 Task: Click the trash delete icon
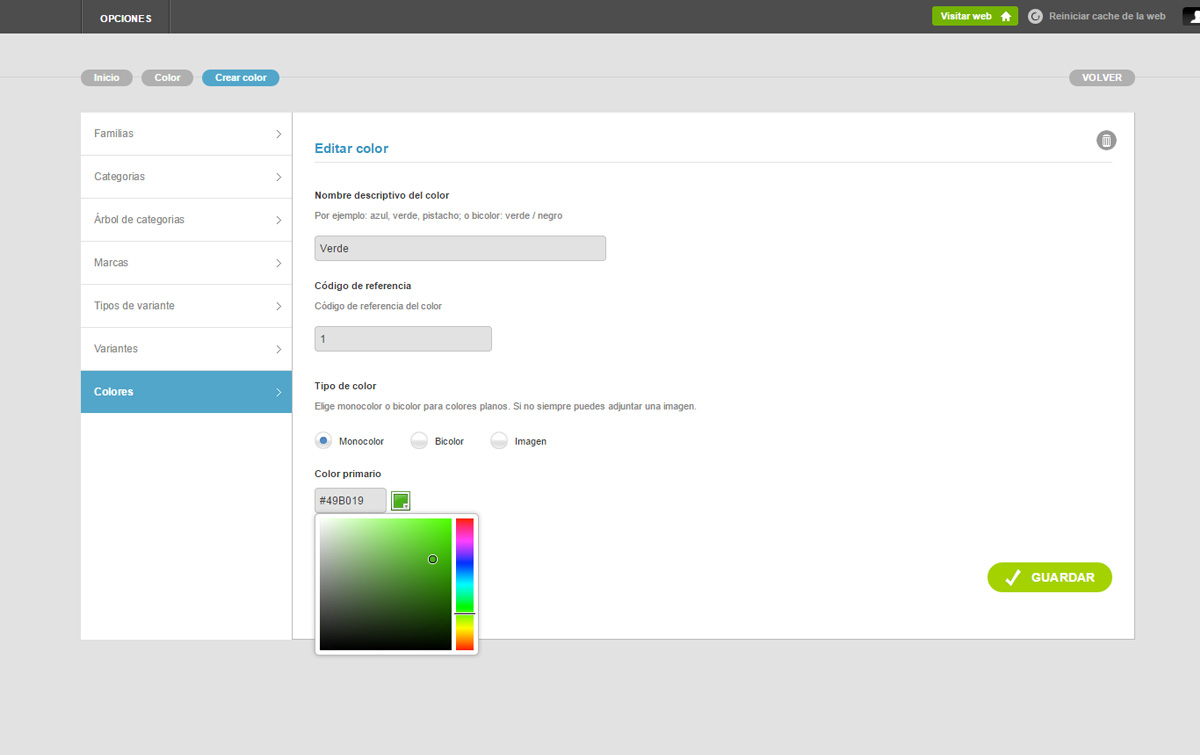tap(1106, 140)
